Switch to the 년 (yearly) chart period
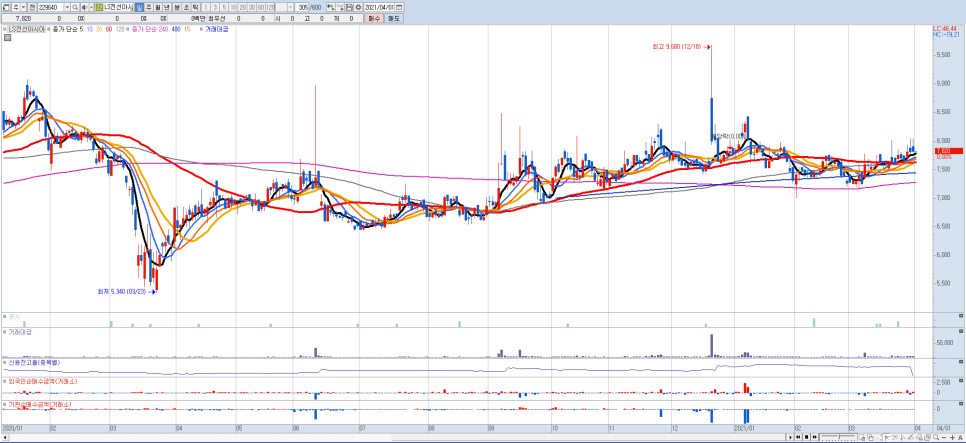The image size is (966, 443). click(x=166, y=7)
